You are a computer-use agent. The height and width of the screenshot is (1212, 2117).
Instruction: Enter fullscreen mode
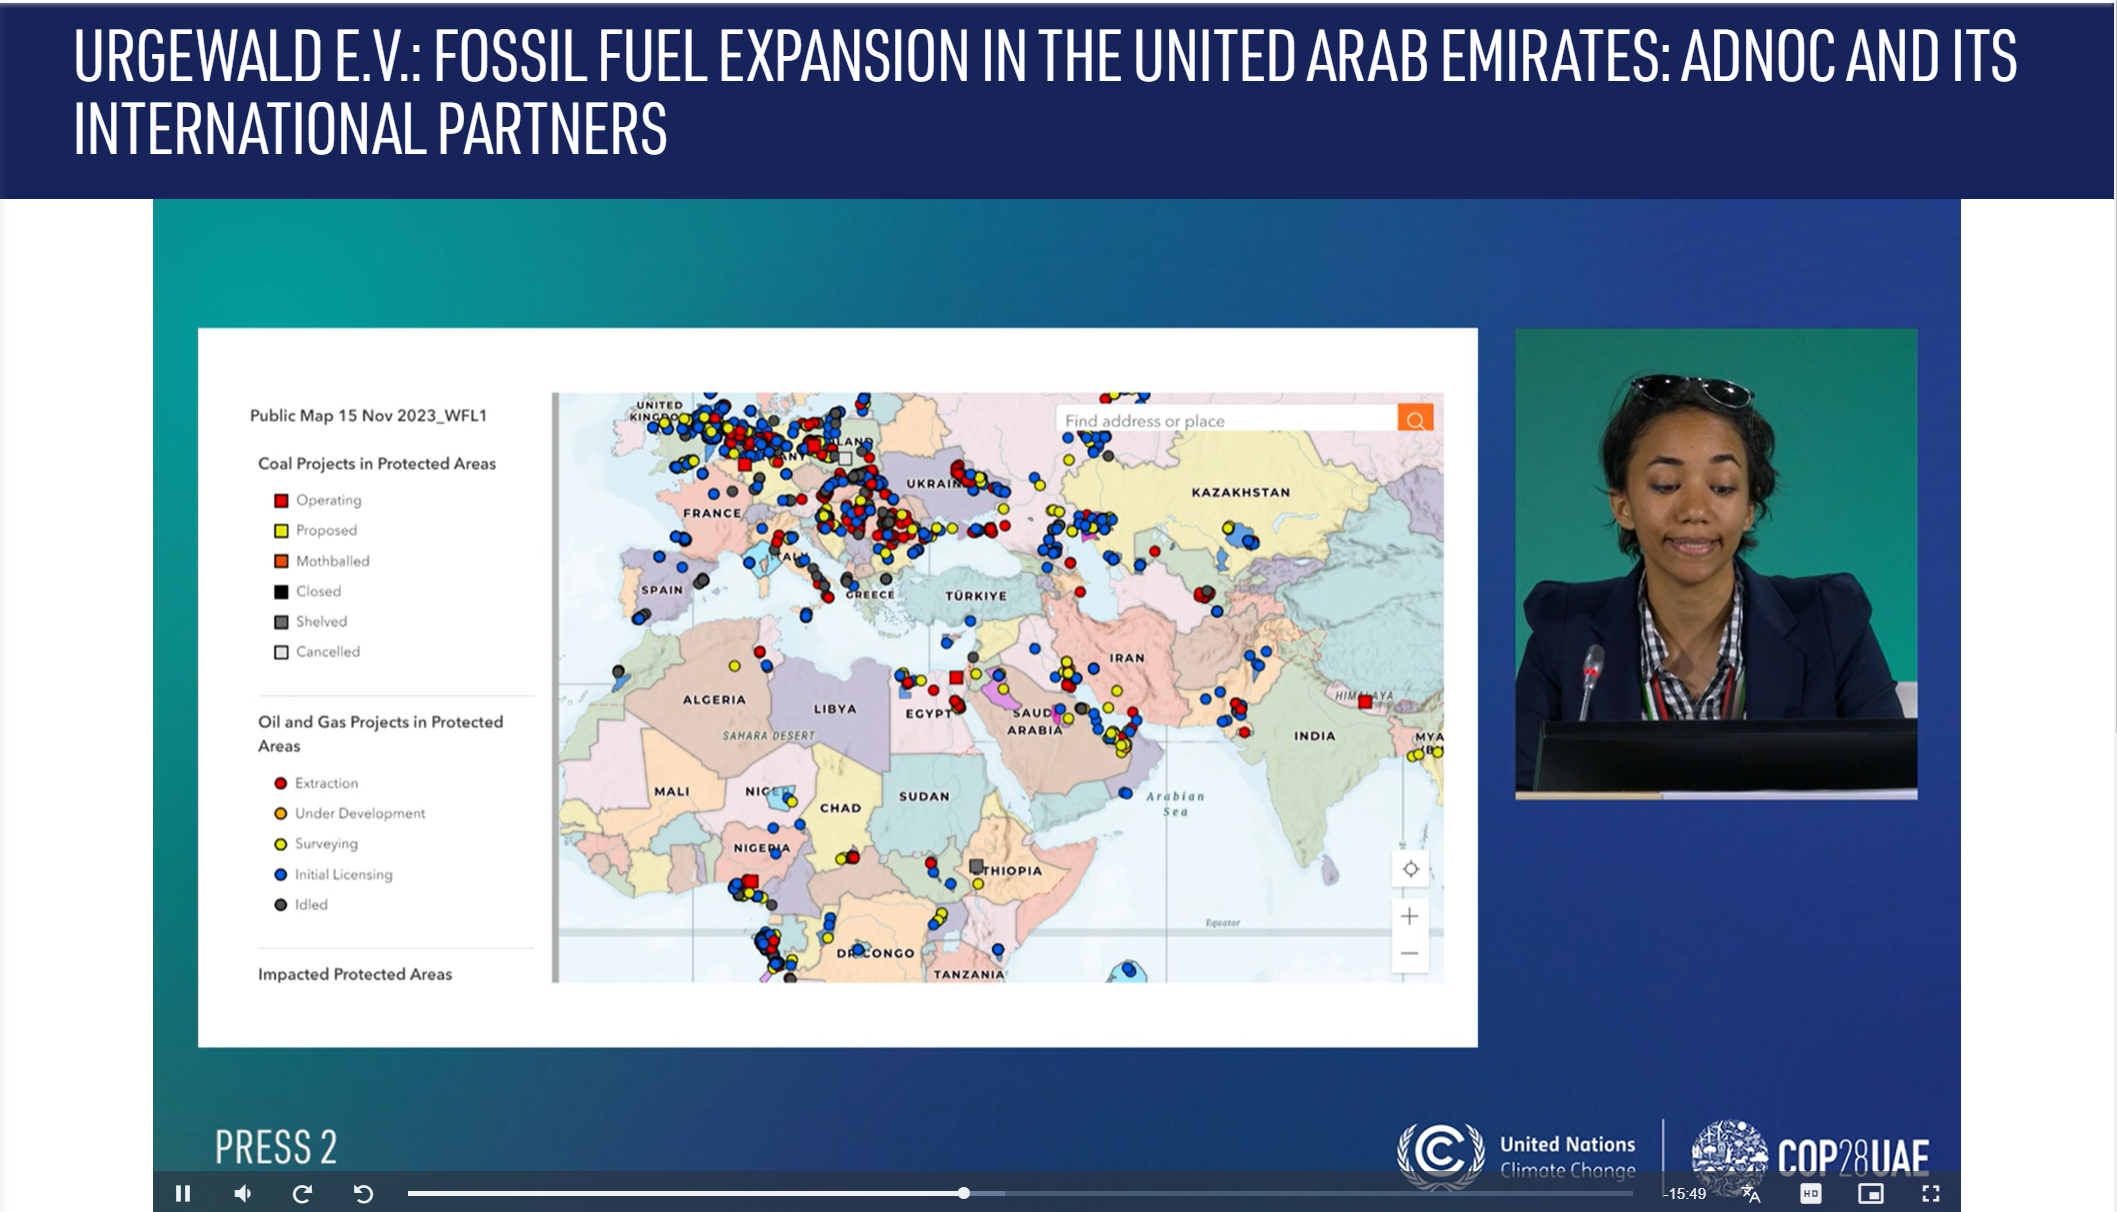[1931, 1193]
